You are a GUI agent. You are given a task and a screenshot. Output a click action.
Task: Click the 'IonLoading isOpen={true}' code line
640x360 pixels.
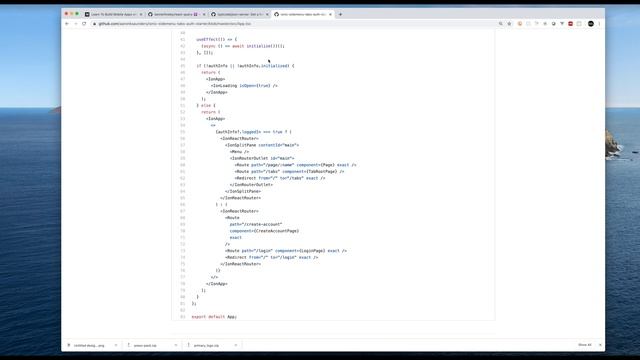coord(244,86)
